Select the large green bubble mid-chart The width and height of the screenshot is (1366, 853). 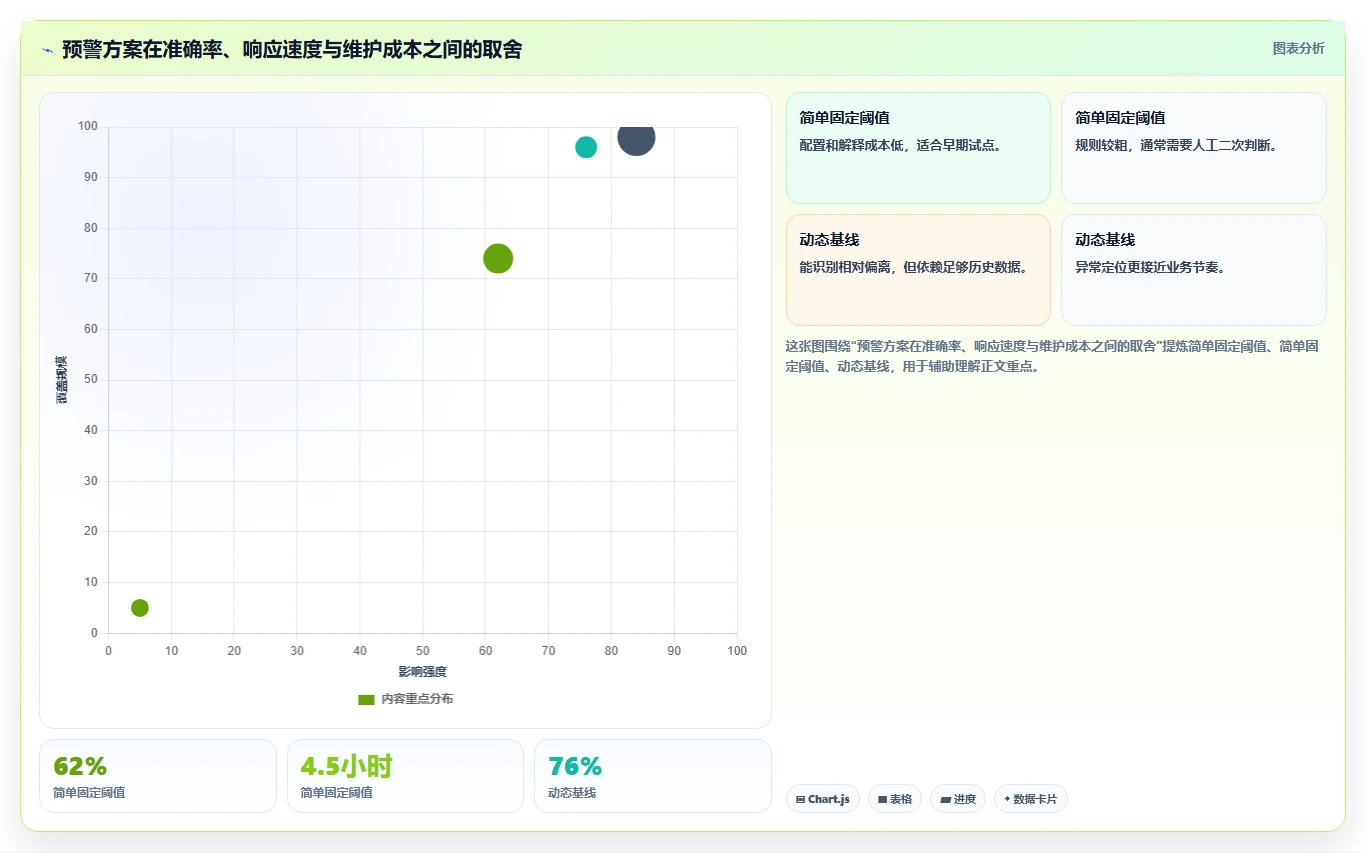point(498,259)
